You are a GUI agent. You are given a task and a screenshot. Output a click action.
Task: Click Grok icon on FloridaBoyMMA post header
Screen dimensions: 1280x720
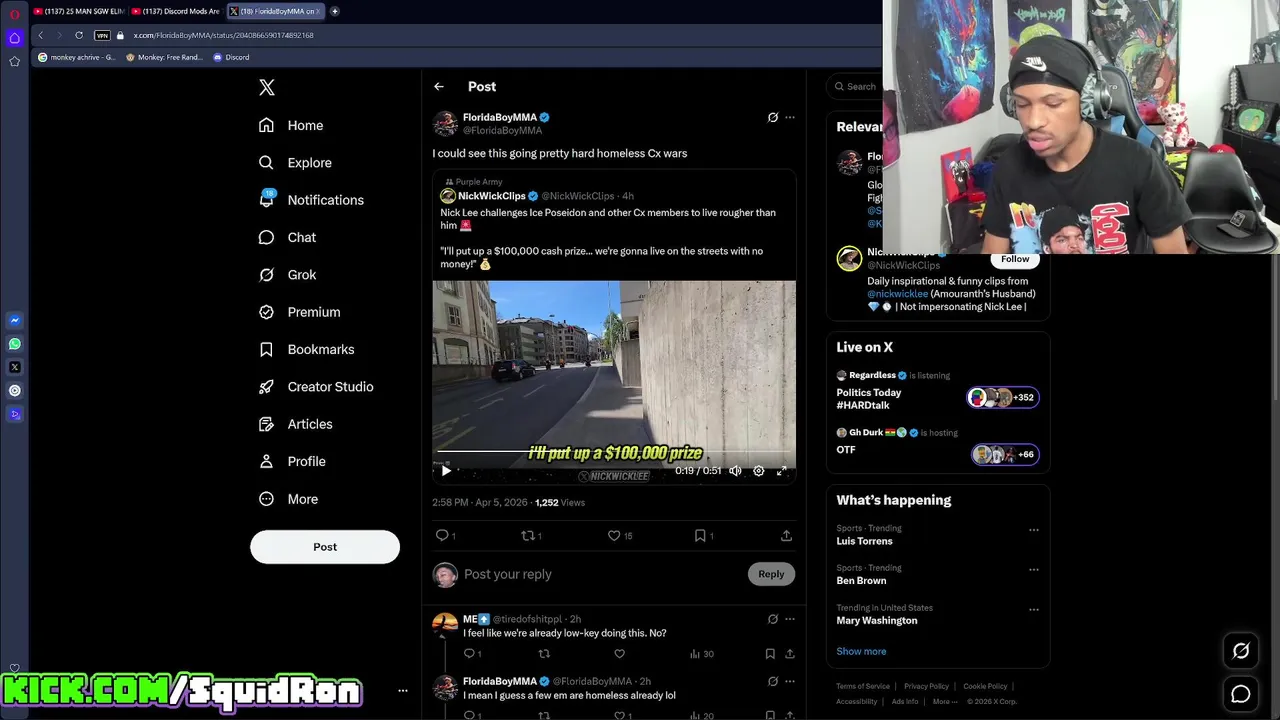[772, 117]
